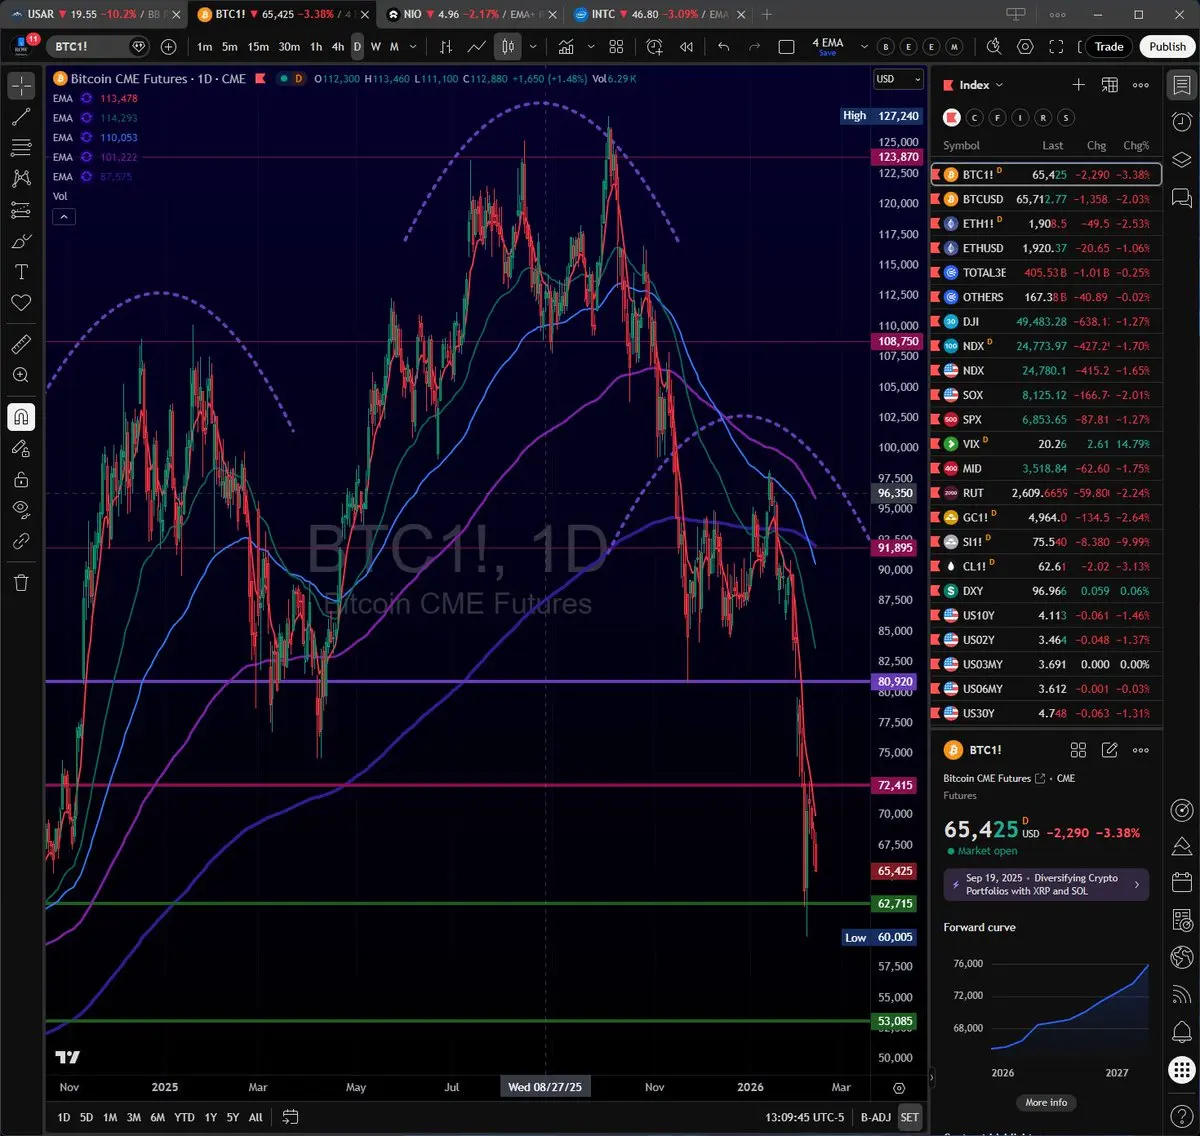Screen dimensions: 1200x1136
Task: Open the notifications bell panel
Action: point(1181,1031)
